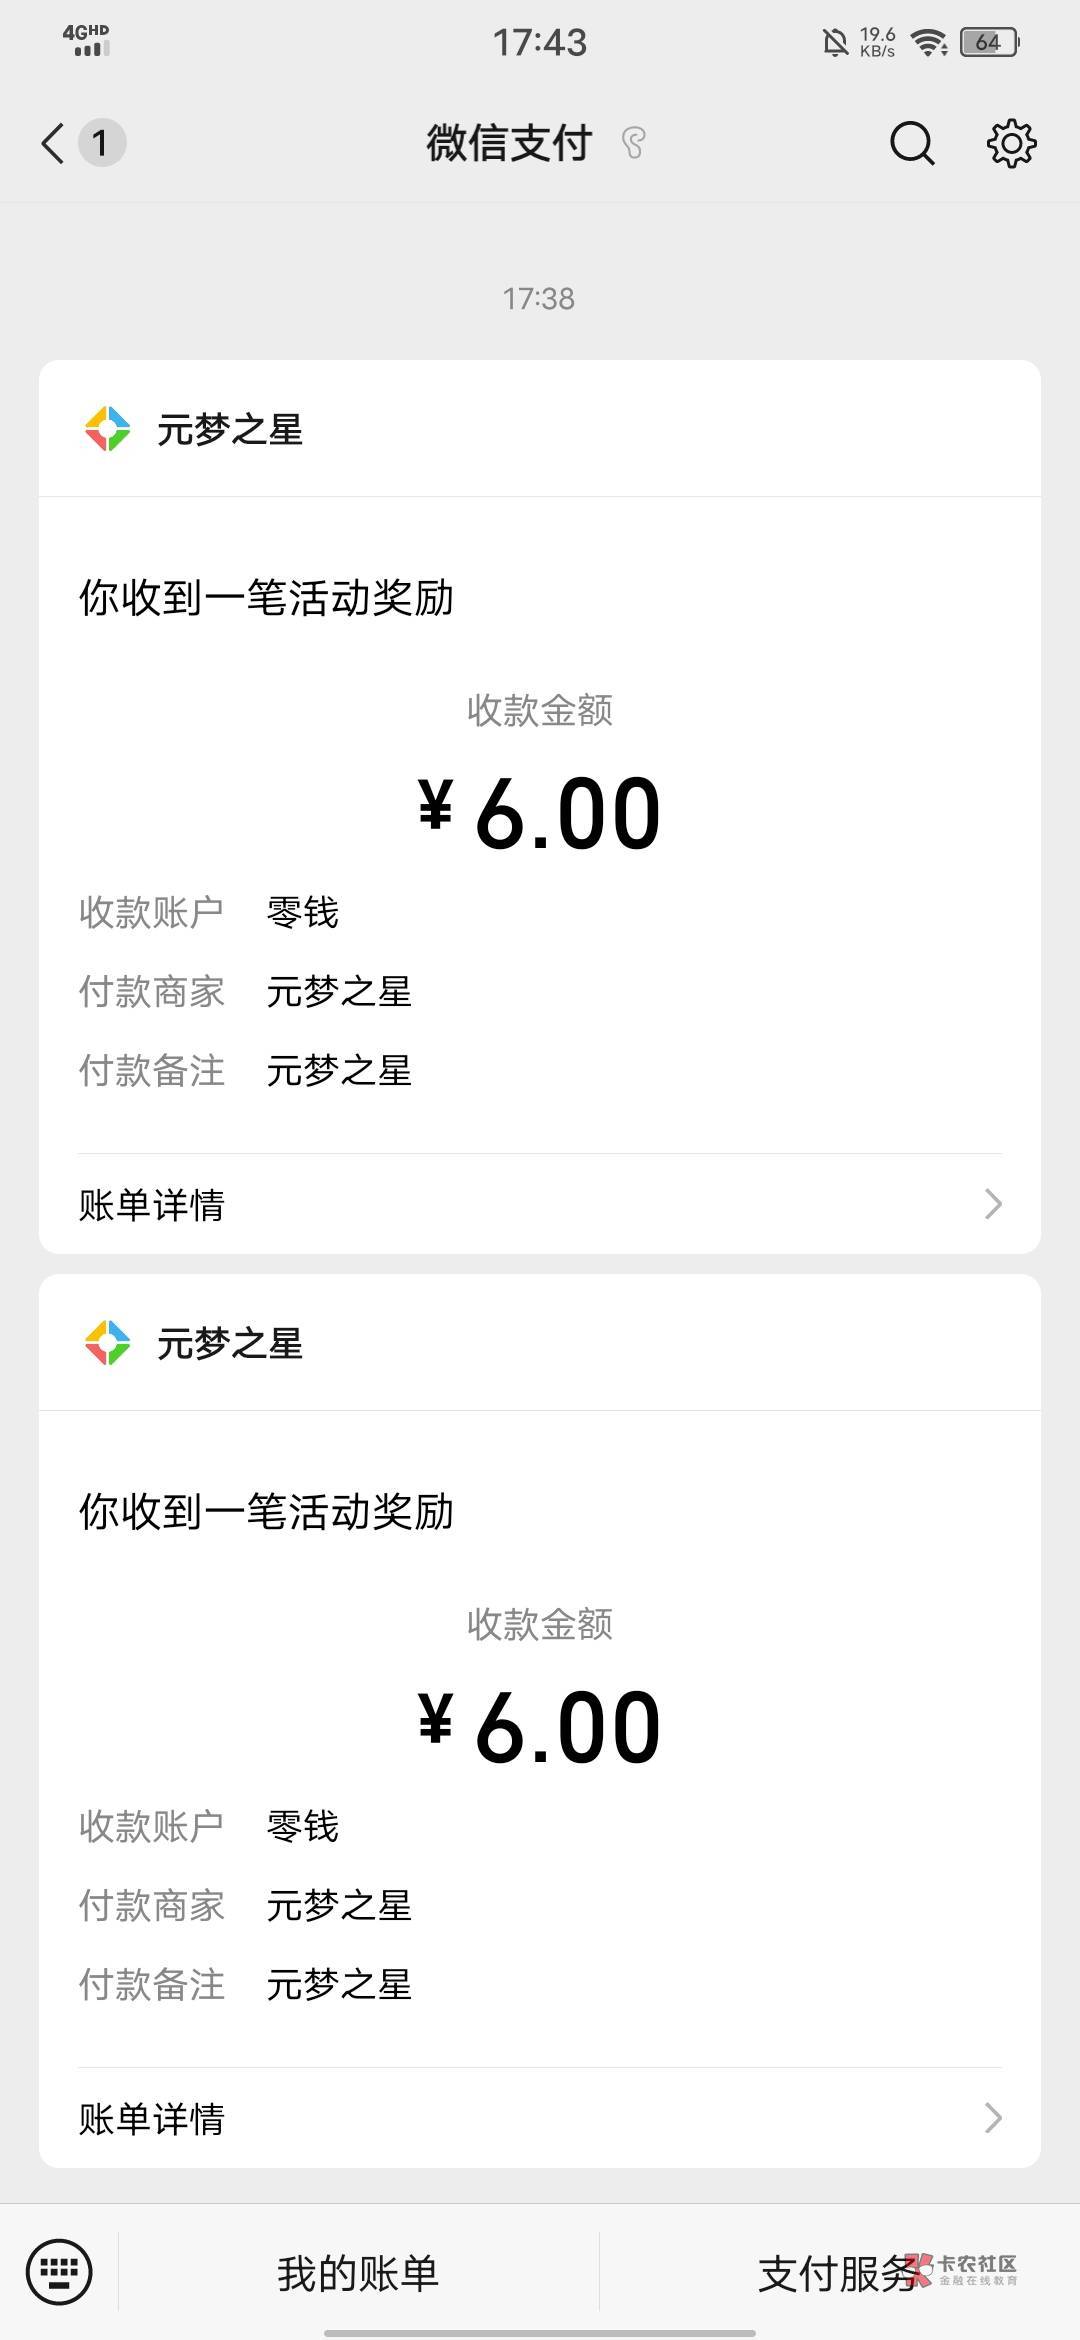Expand the first 账单详情 chevron
The height and width of the screenshot is (2340, 1080).
tap(992, 1204)
